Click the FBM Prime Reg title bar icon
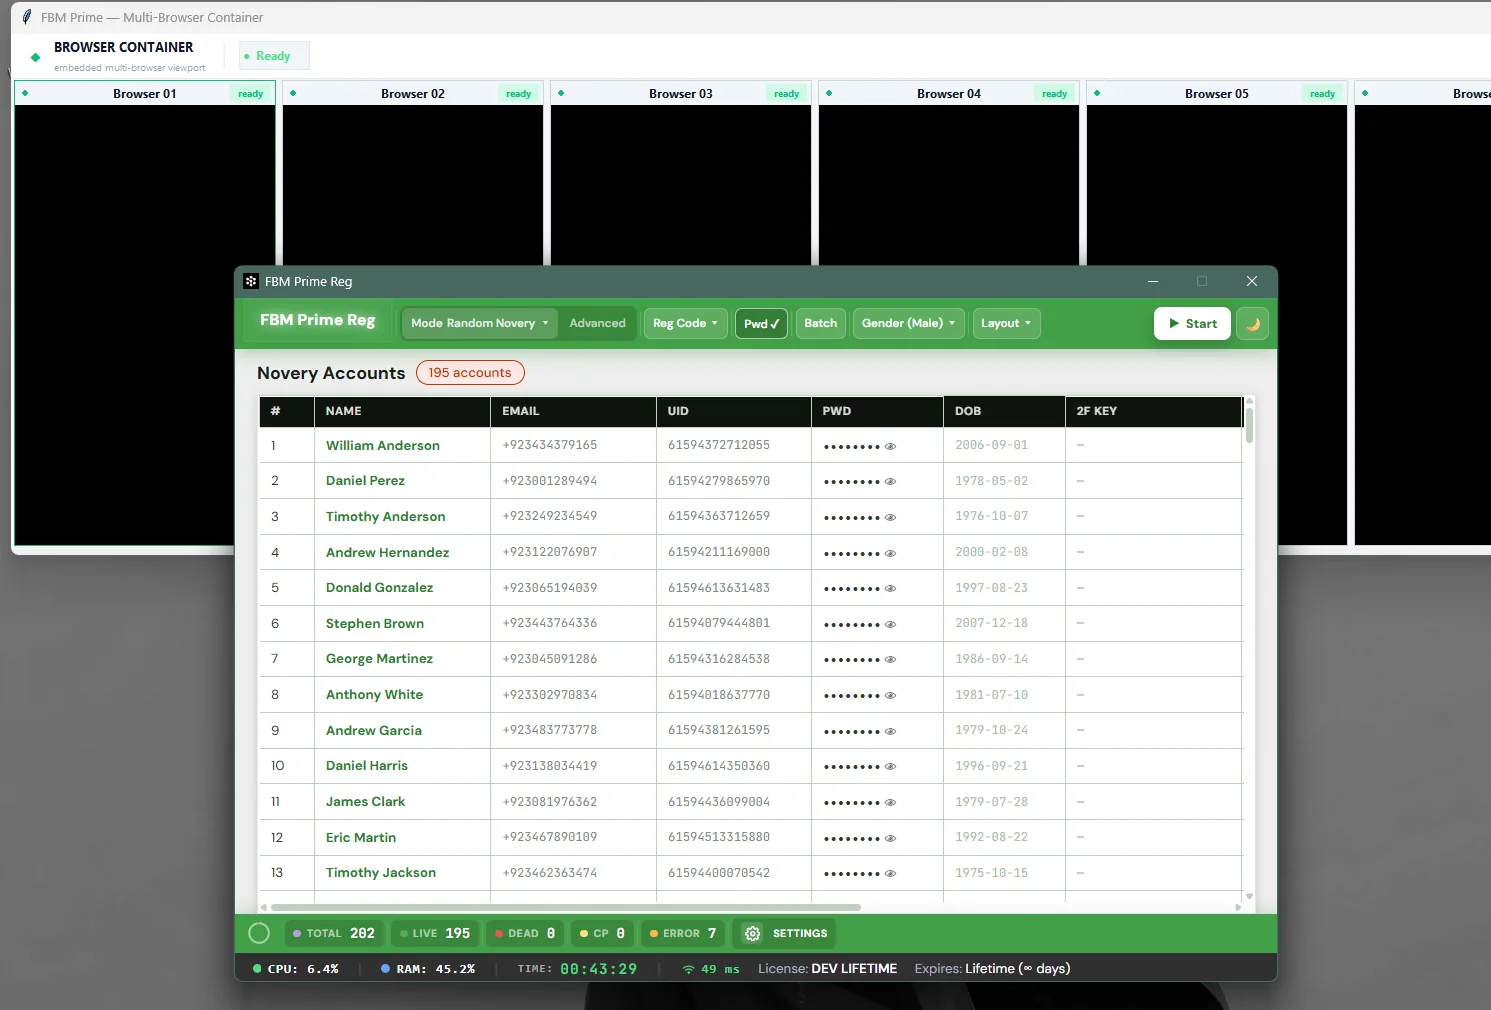This screenshot has height=1010, width=1491. tap(251, 281)
